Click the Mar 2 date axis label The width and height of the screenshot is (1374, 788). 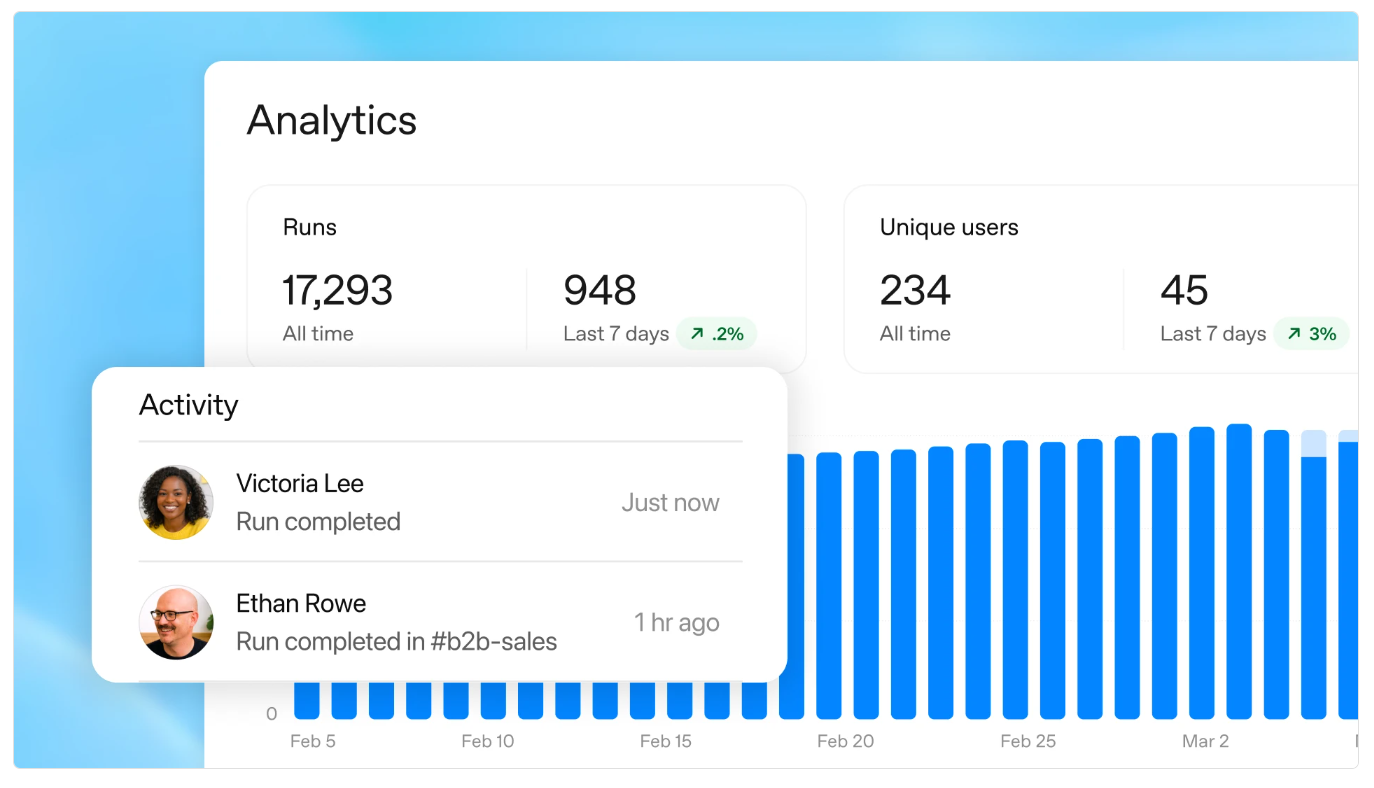1205,742
